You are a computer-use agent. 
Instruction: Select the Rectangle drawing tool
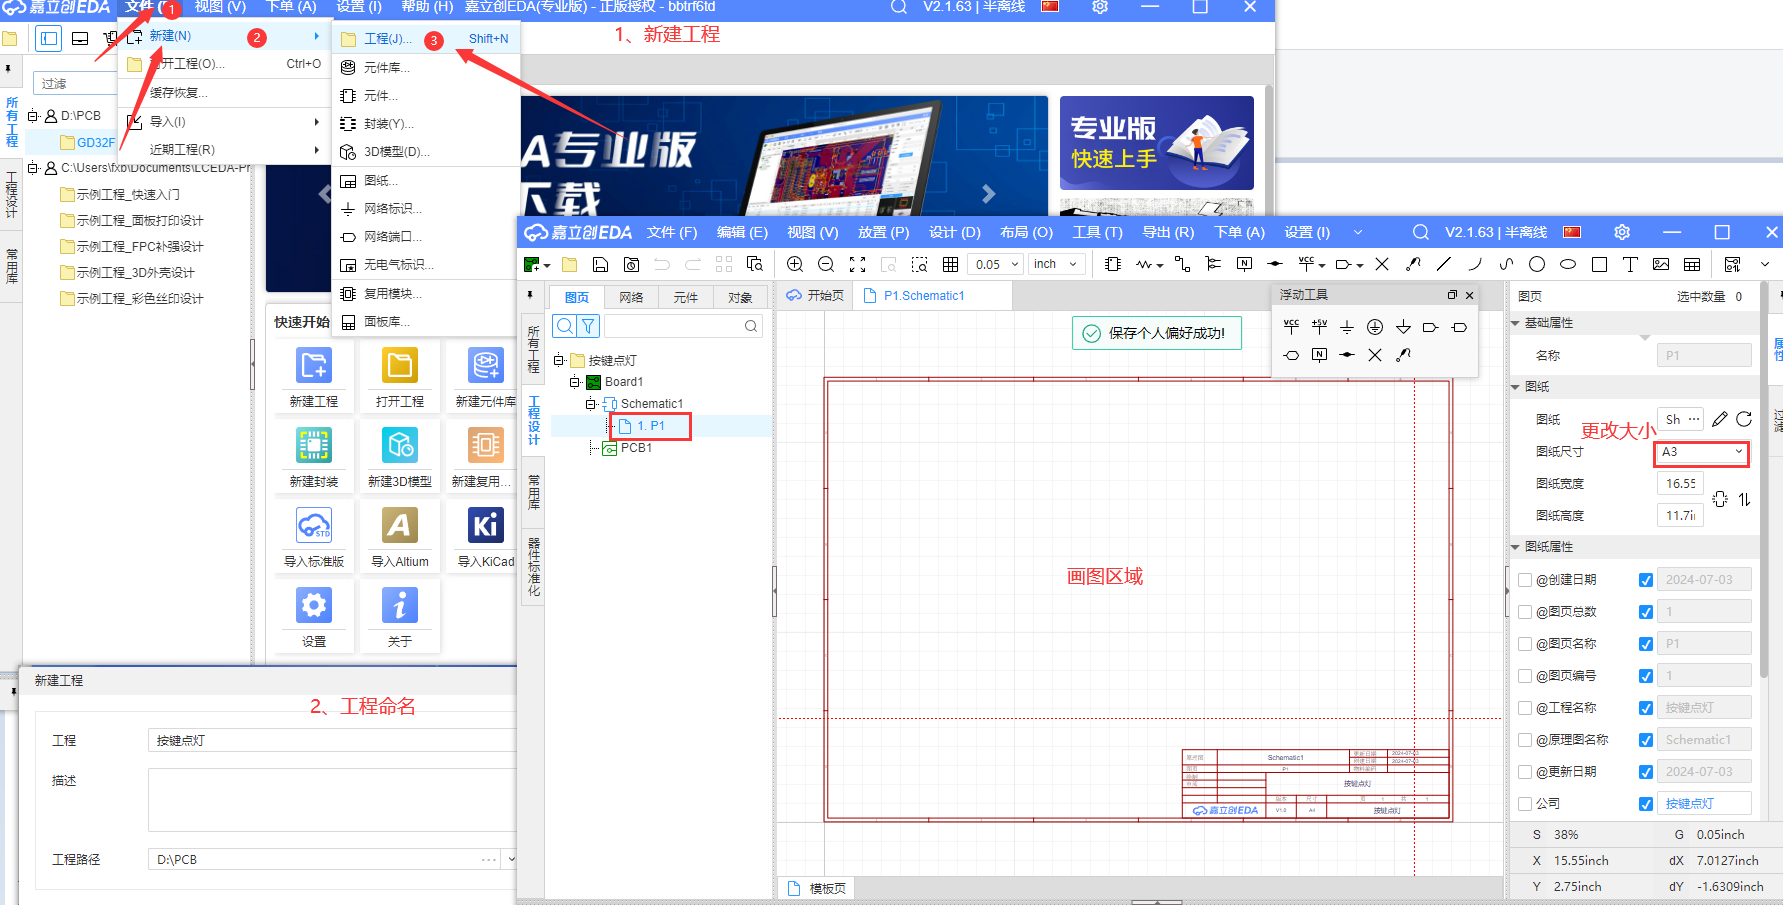tap(1599, 264)
